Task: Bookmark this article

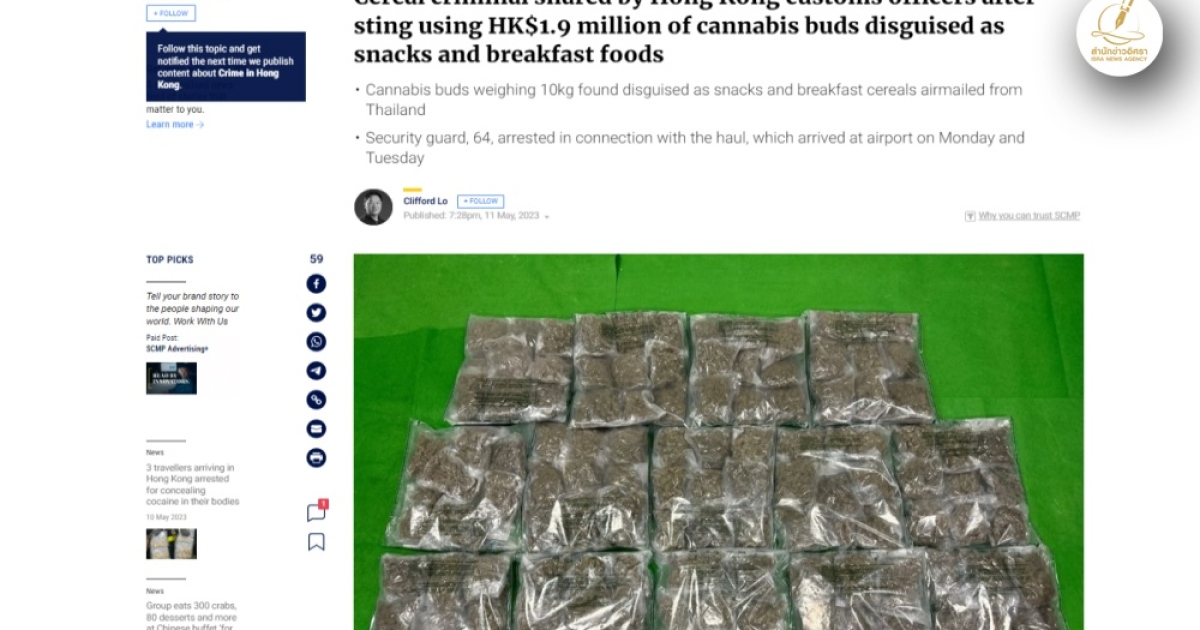Action: pyautogui.click(x=316, y=542)
